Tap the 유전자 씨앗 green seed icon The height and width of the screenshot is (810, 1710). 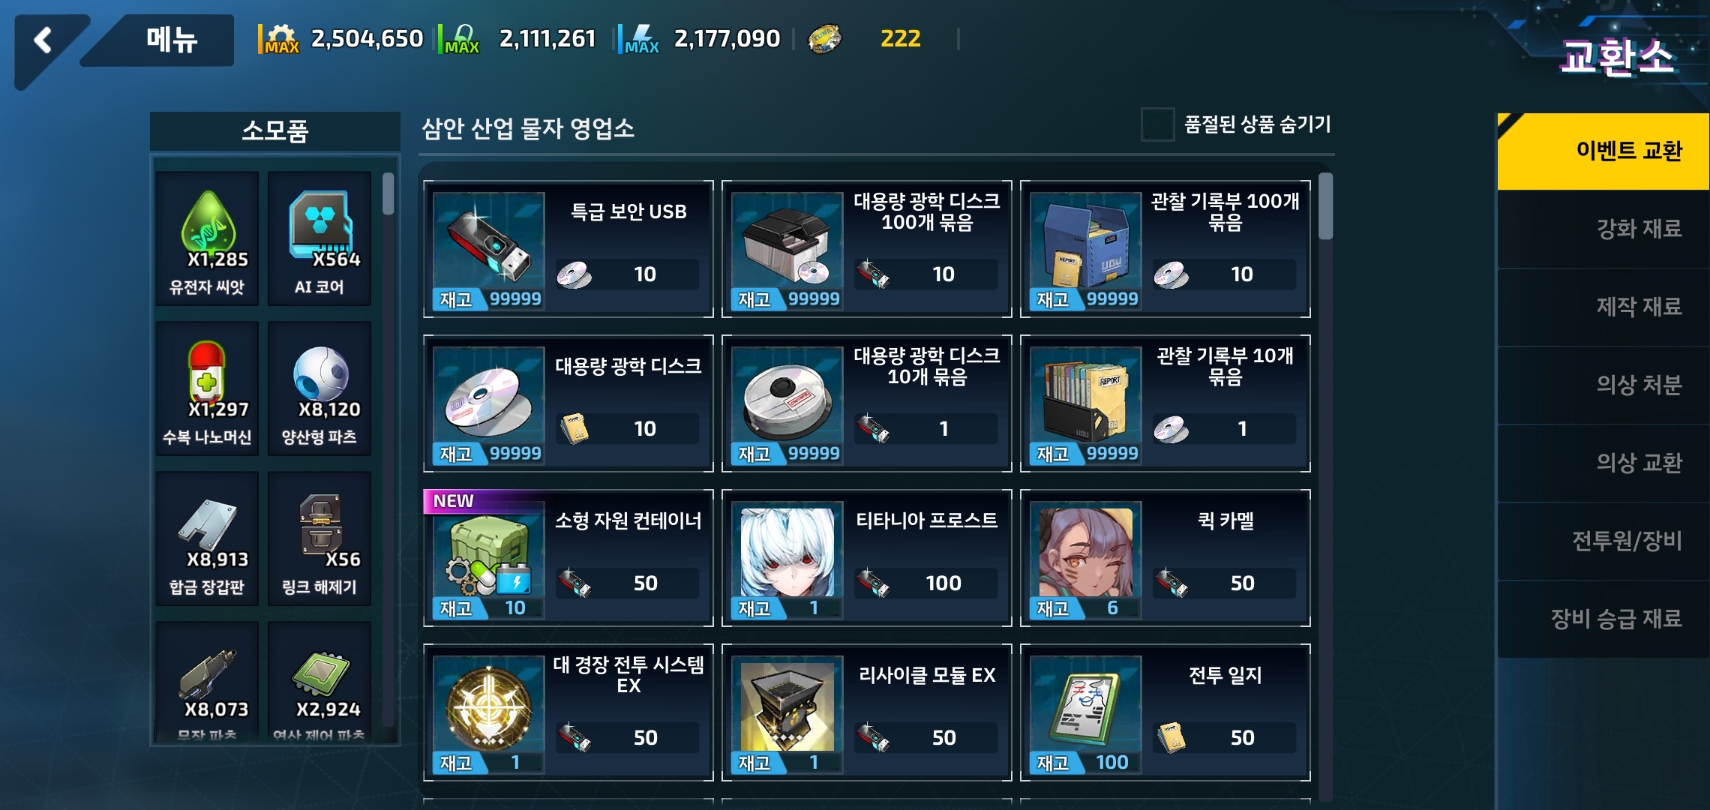tap(207, 222)
